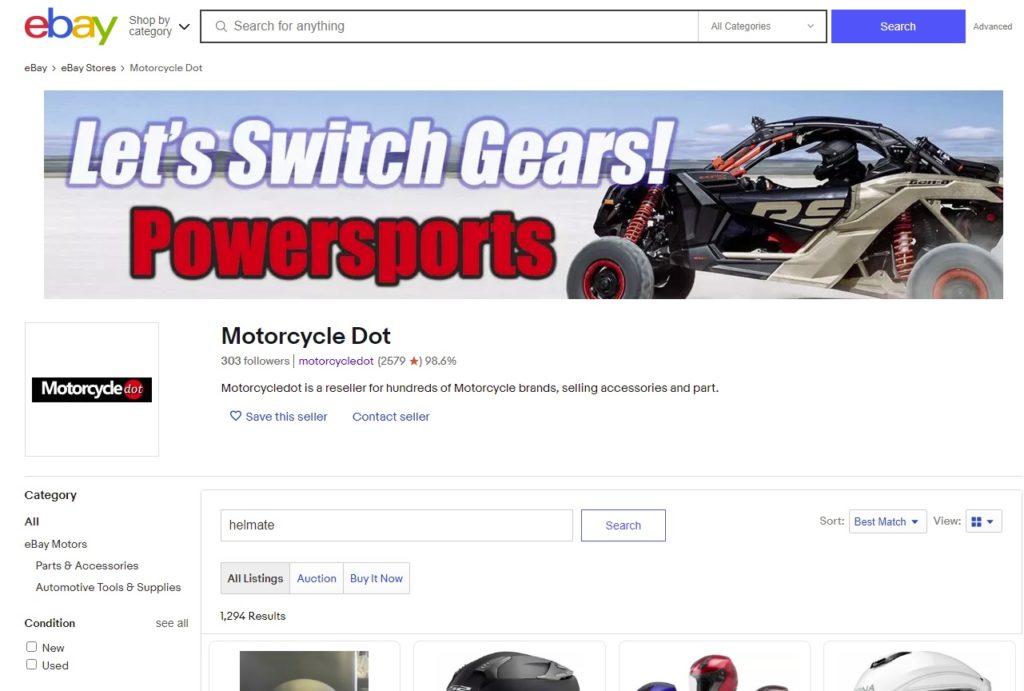Click the 303 followers text
Screen dimensions: 1024x691
coord(255,361)
